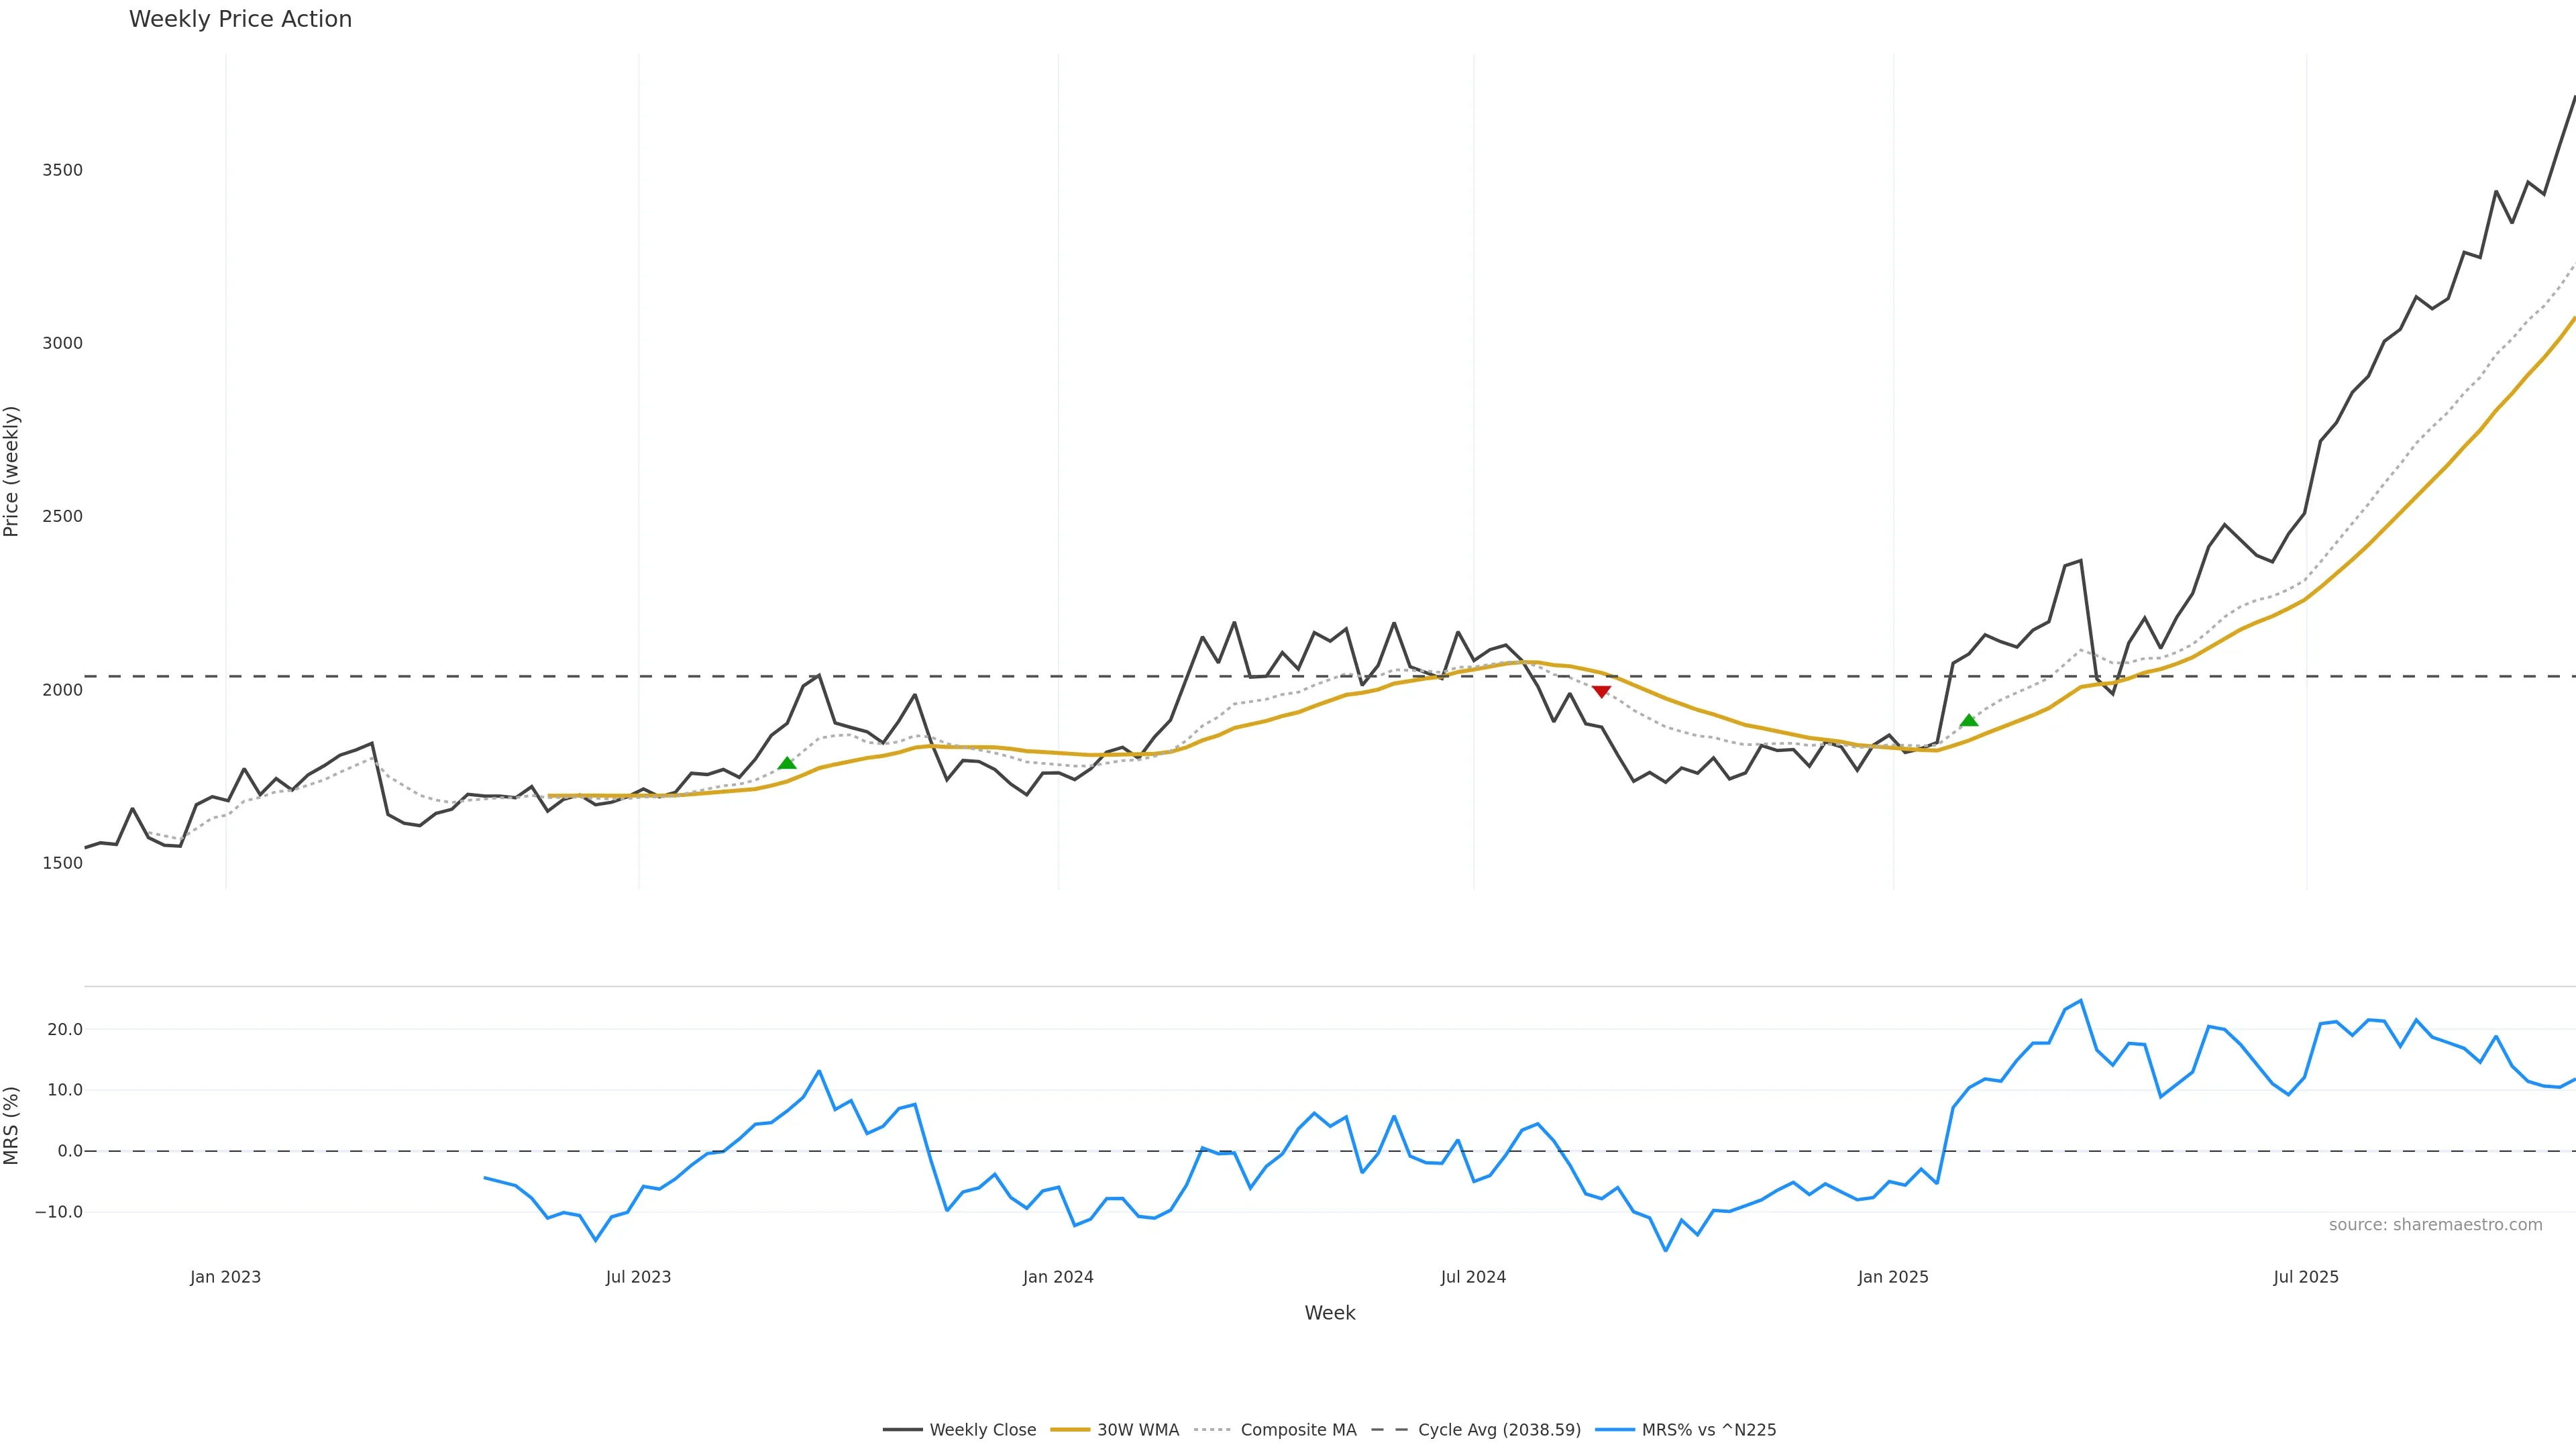
Task: Click the dotted Composite MA legend swatch
Action: (1212, 1430)
